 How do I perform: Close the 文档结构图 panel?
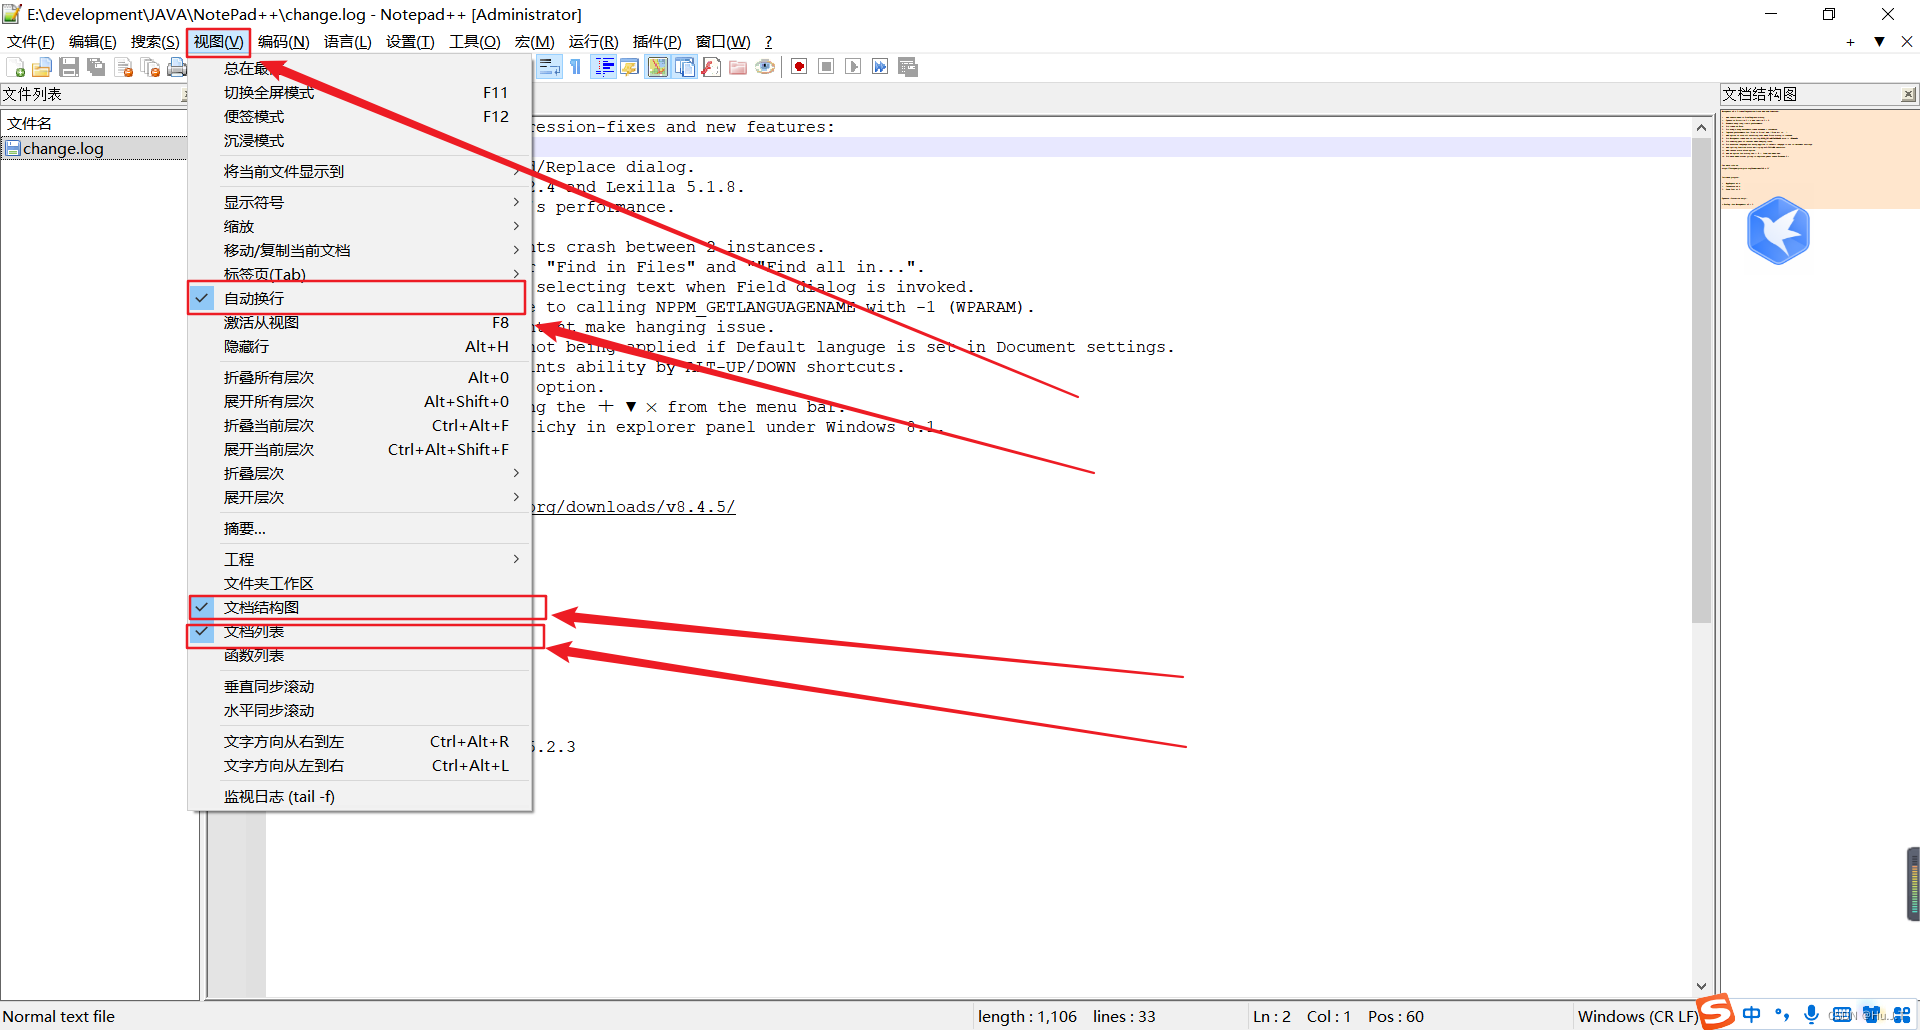pyautogui.click(x=1908, y=94)
